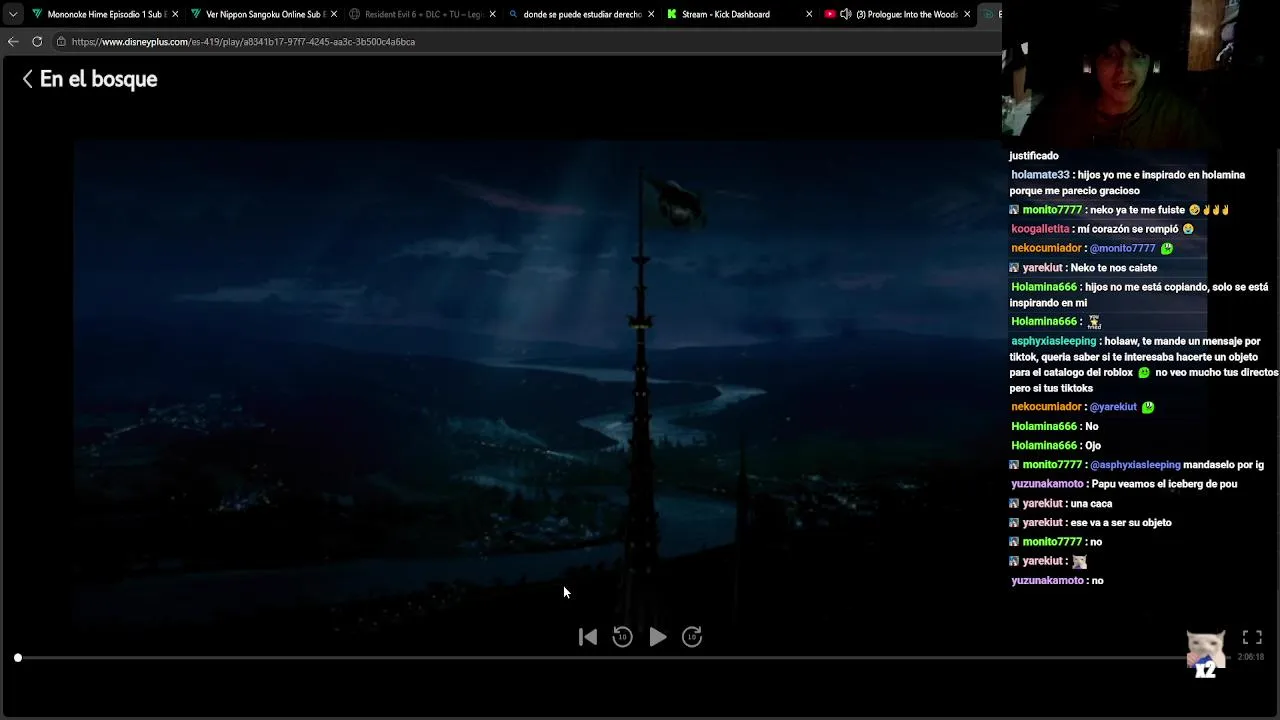Close the Mononoke Hime Episodio 1 tab
This screenshot has width=1280, height=720.
(x=175, y=14)
